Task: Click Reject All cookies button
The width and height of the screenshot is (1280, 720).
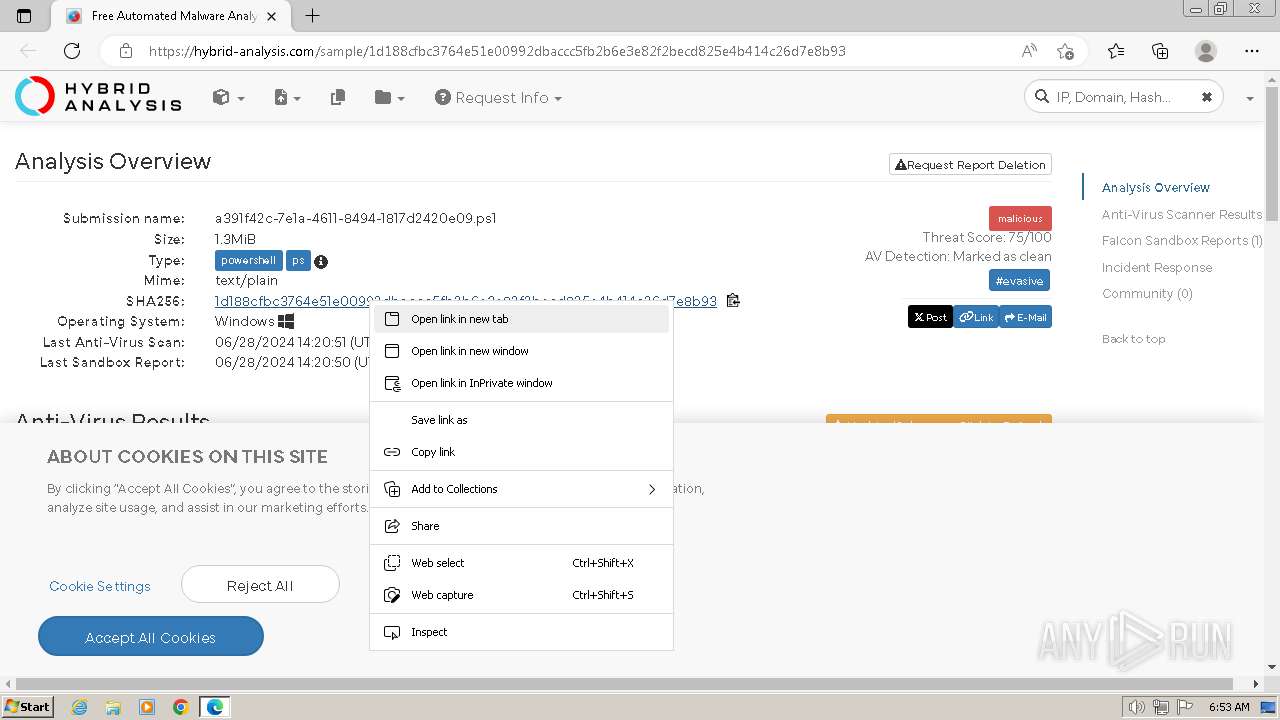Action: [260, 585]
